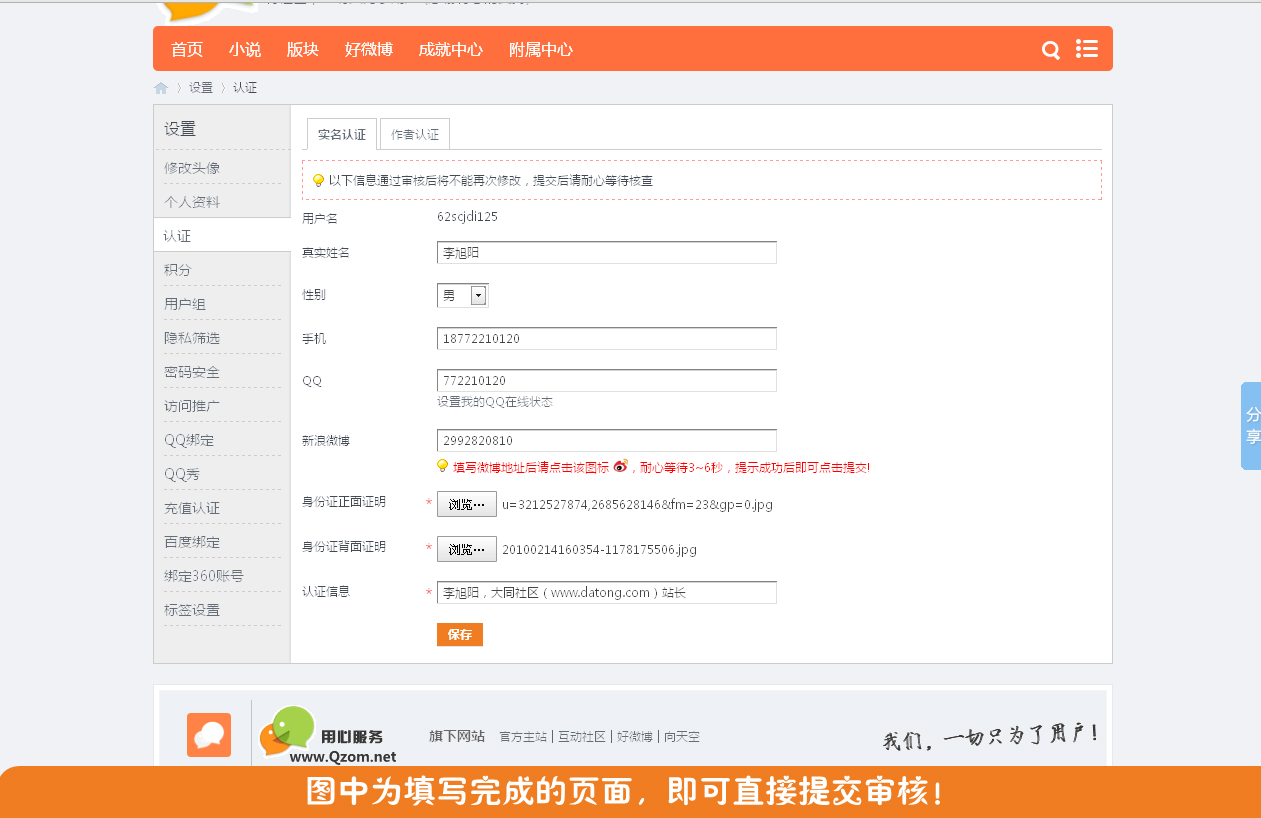Open 好微博 link in footer
Screen dimensions: 1261x818
[634, 736]
